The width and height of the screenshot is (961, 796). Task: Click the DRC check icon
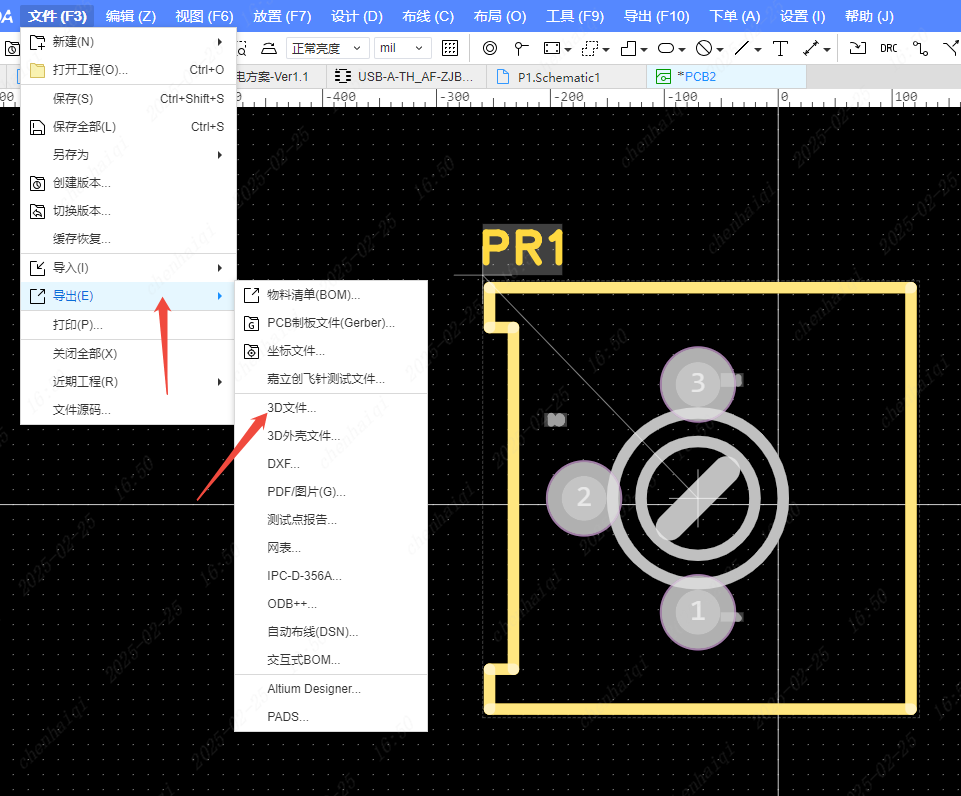tap(888, 48)
